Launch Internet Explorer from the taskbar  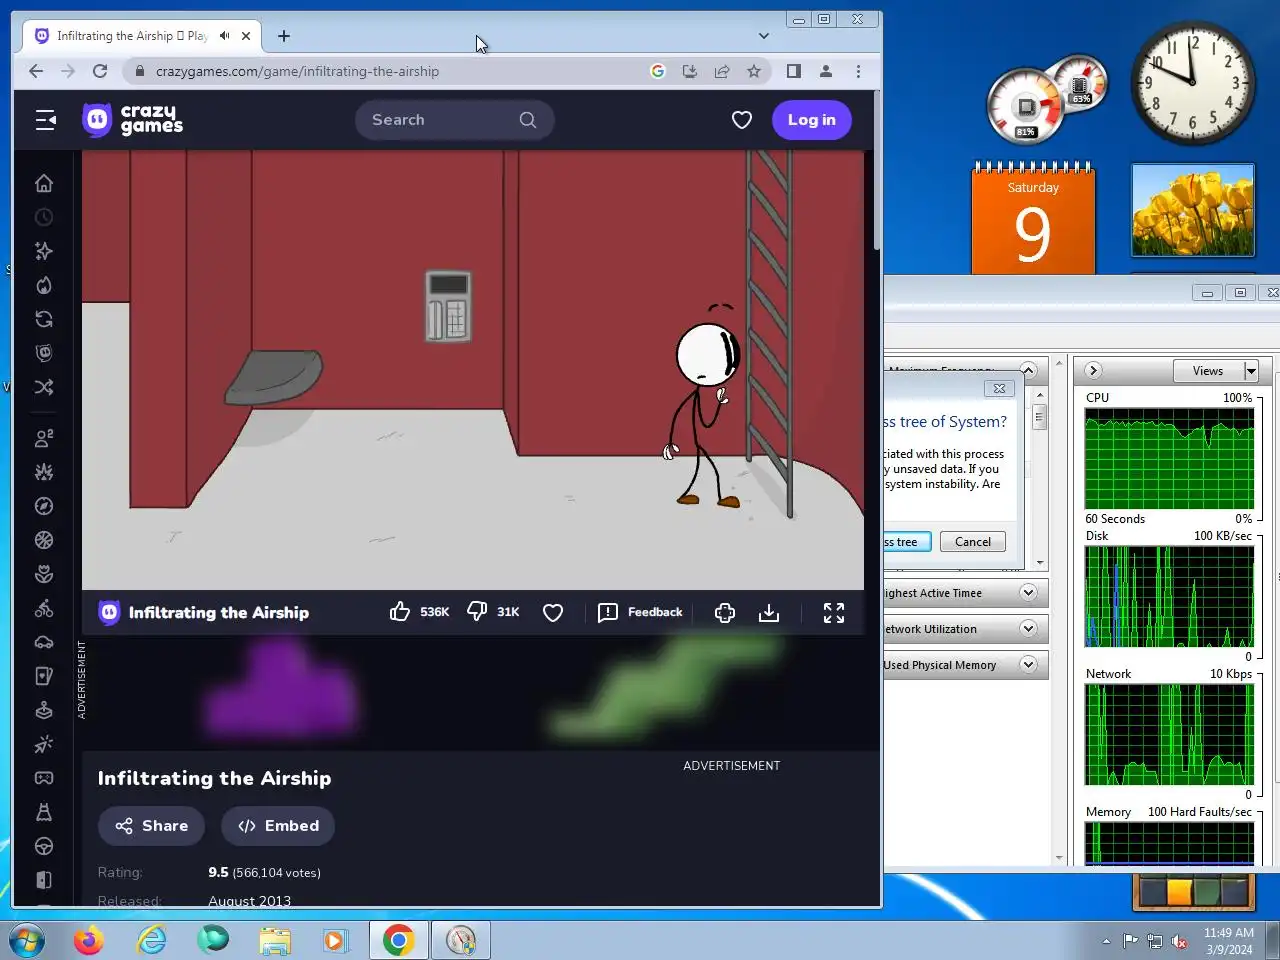point(152,941)
